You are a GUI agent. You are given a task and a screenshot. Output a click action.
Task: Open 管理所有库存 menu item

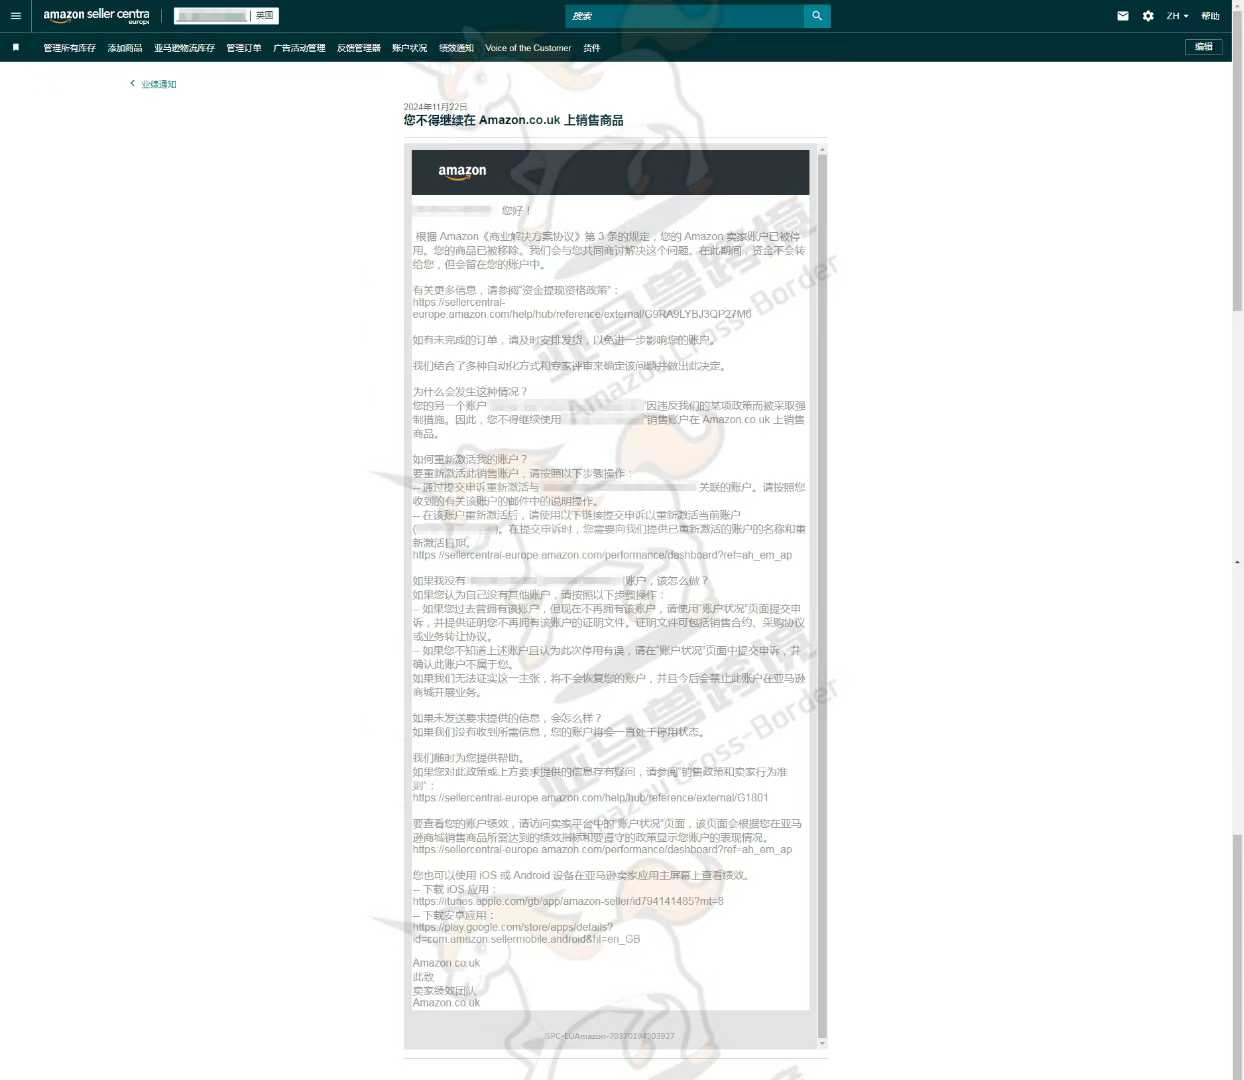click(70, 48)
